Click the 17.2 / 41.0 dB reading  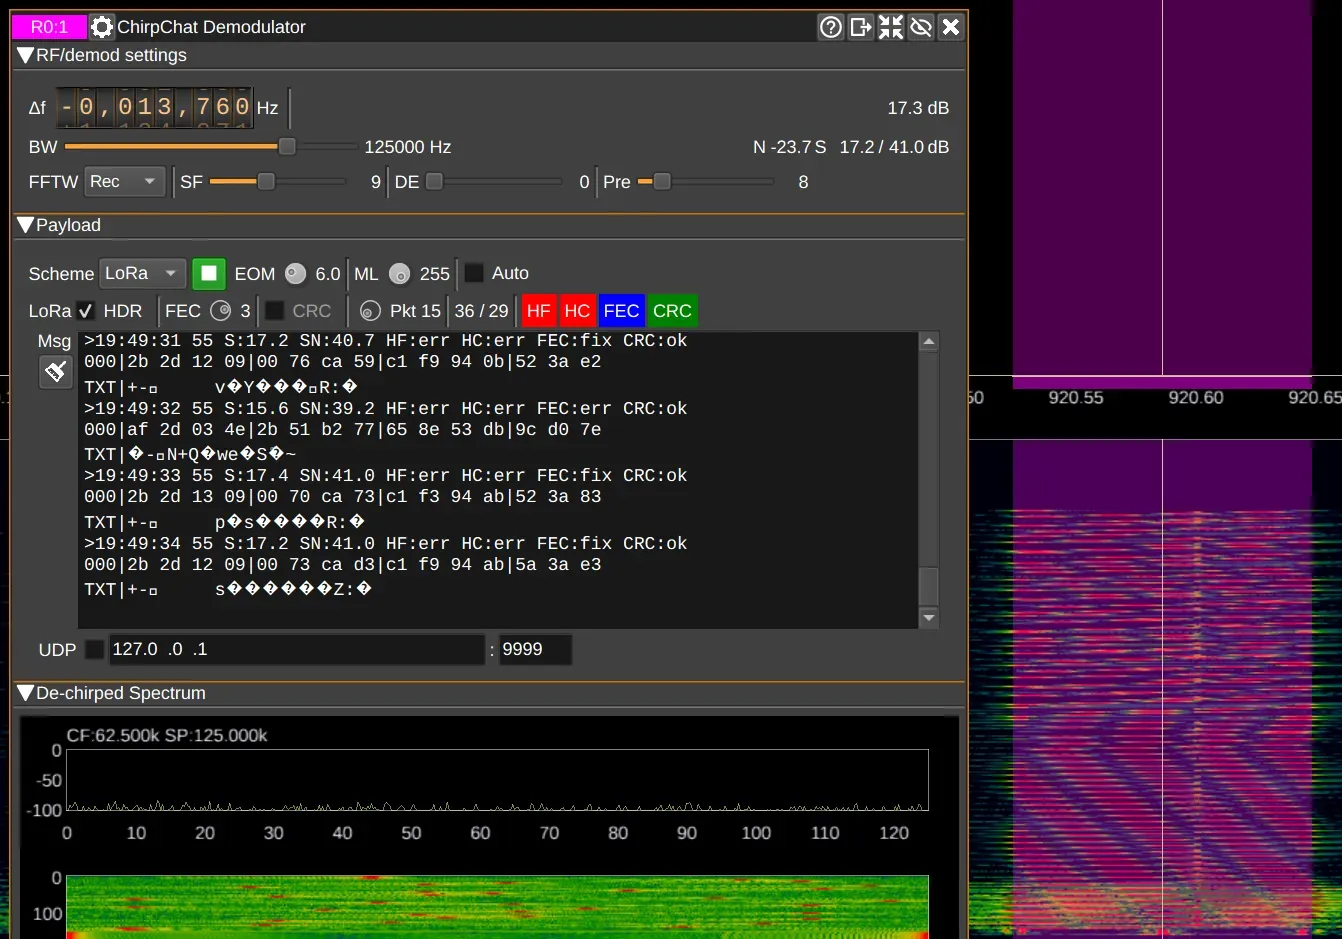click(x=894, y=147)
